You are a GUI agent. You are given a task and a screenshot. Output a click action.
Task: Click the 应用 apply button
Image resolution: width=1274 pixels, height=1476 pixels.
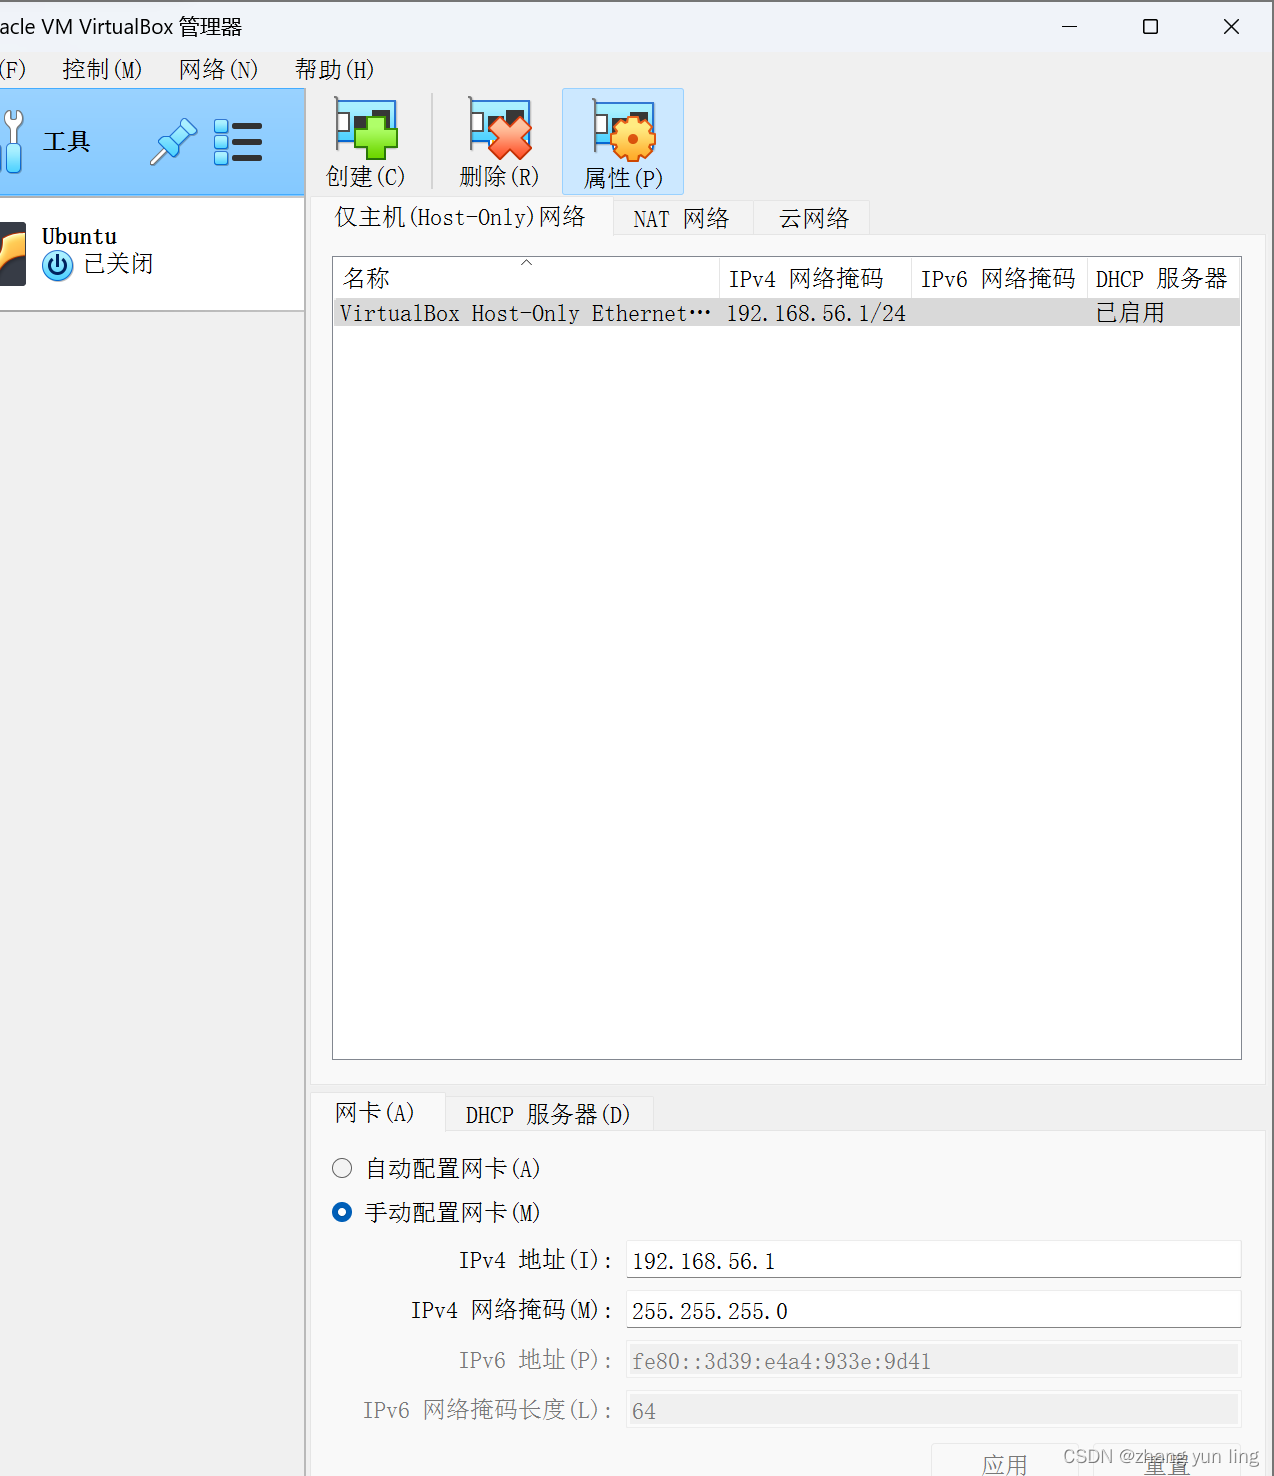pos(1006,1462)
